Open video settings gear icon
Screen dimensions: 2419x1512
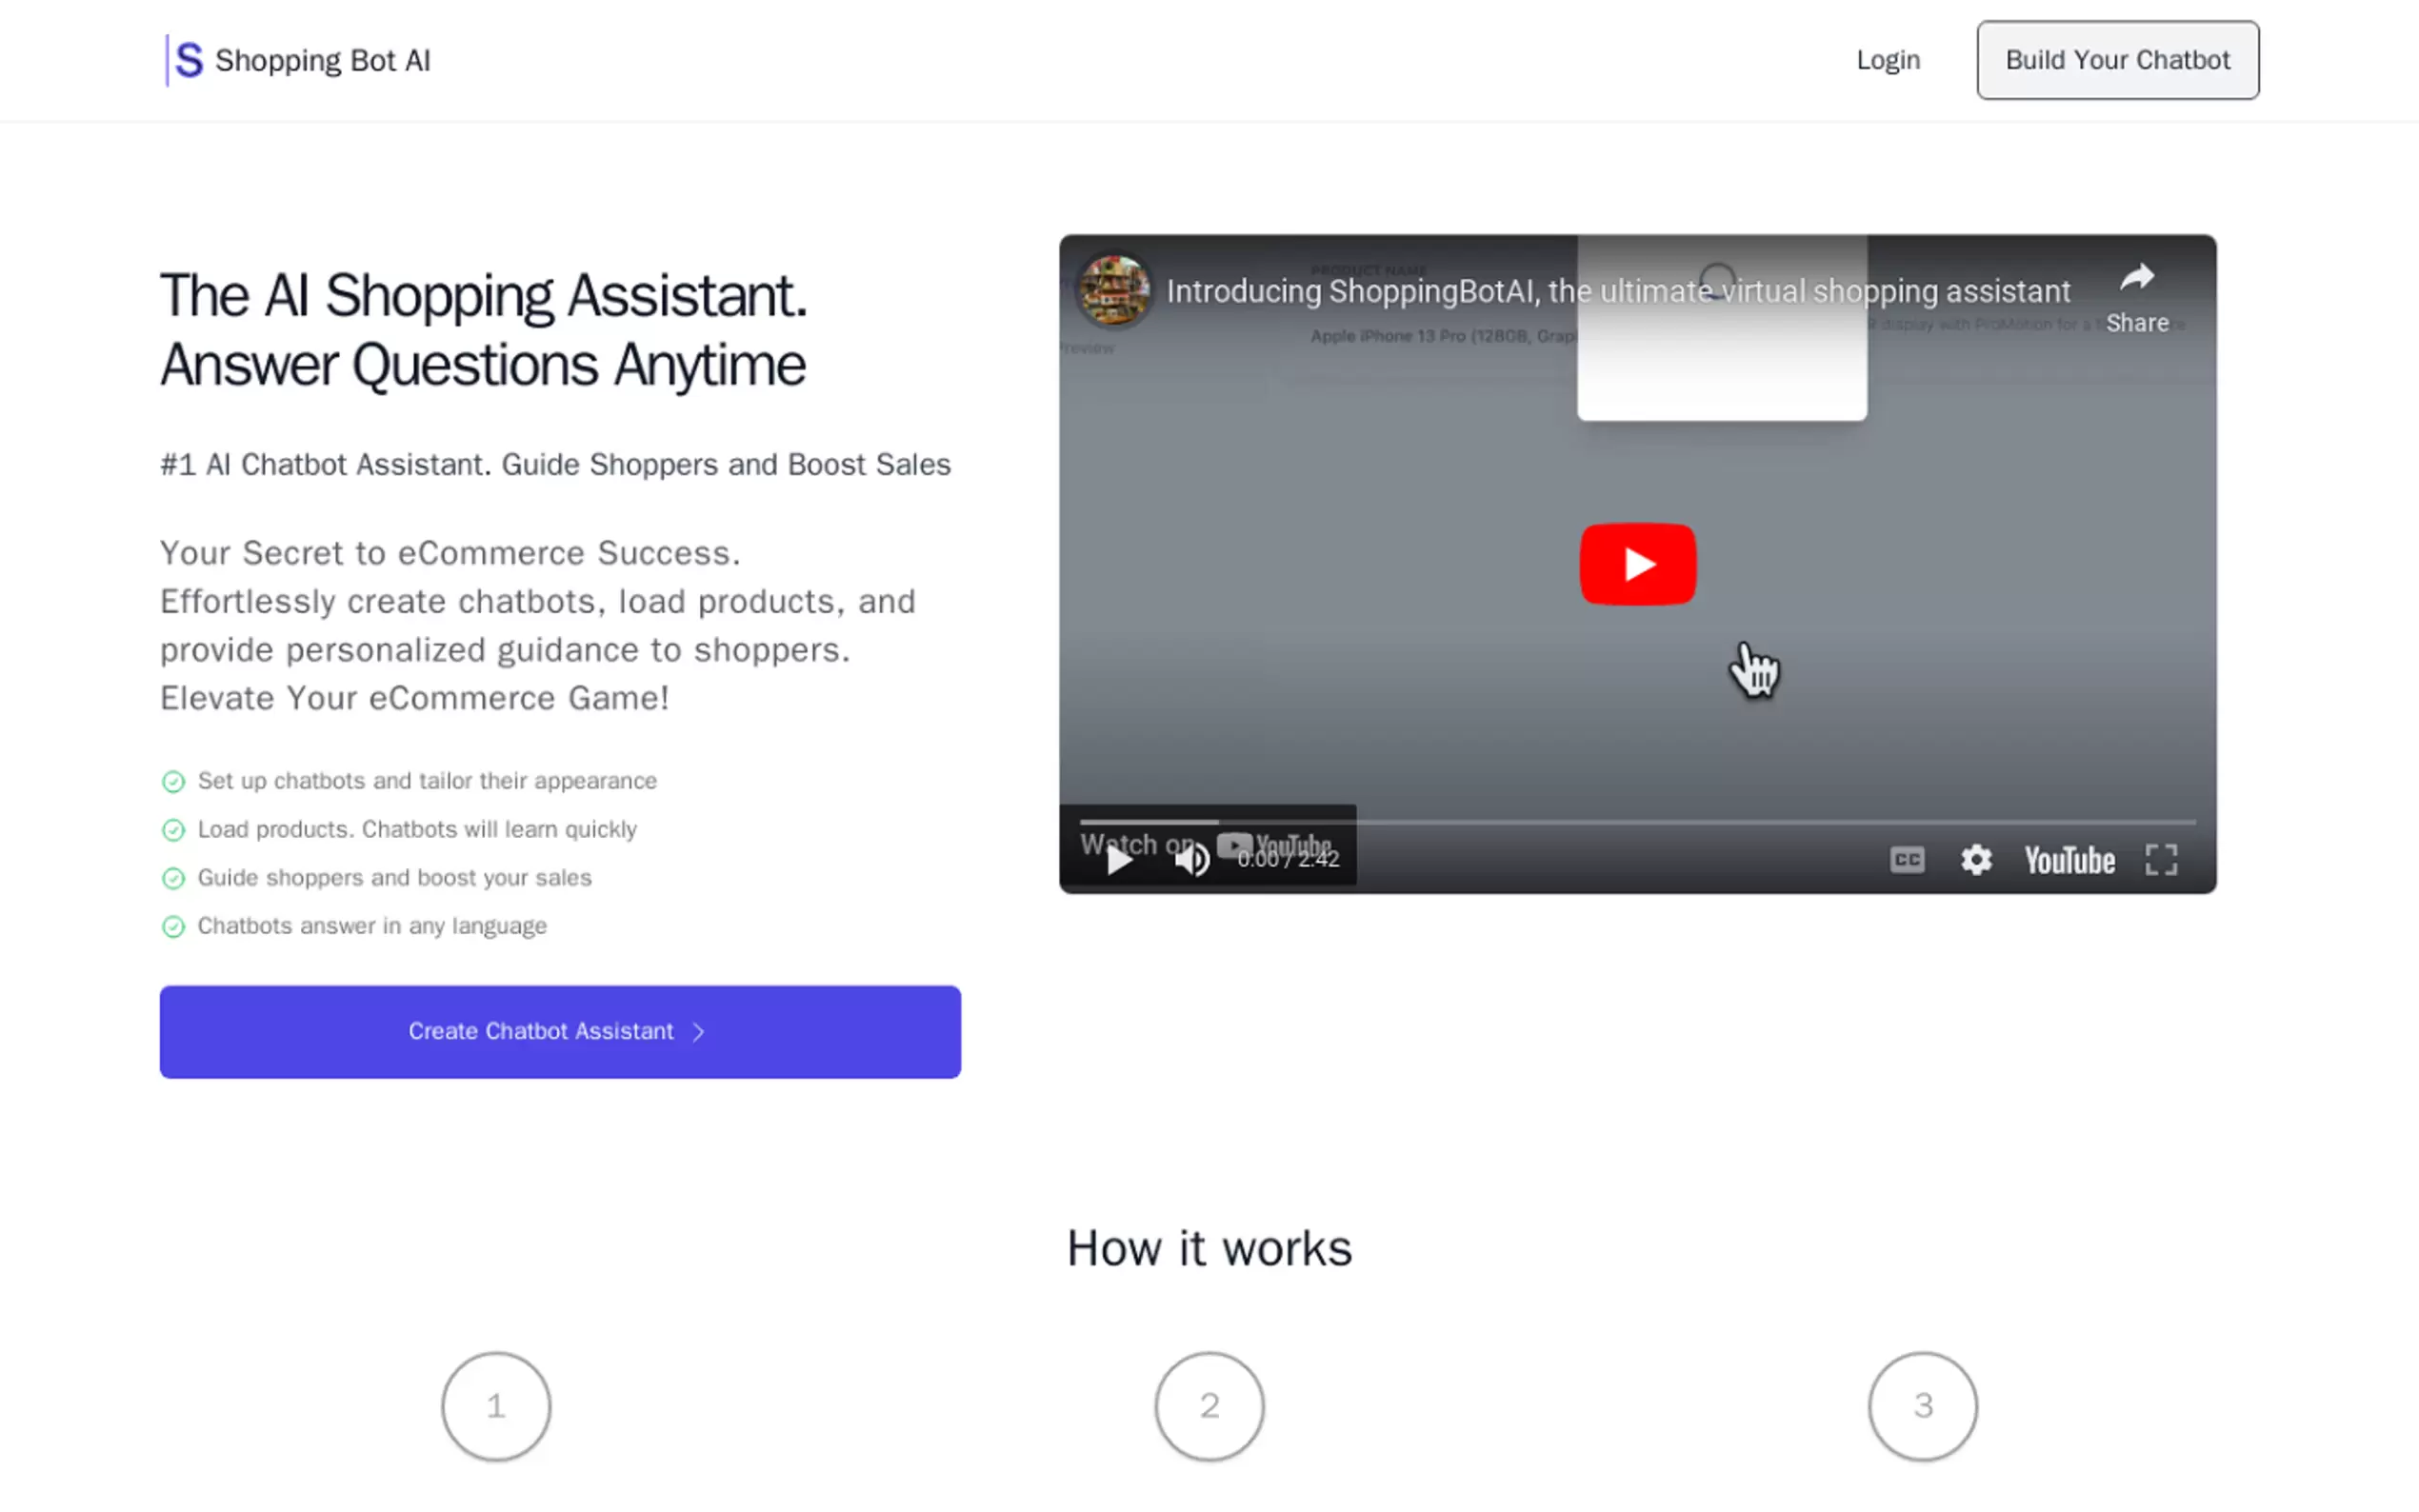pos(1975,860)
